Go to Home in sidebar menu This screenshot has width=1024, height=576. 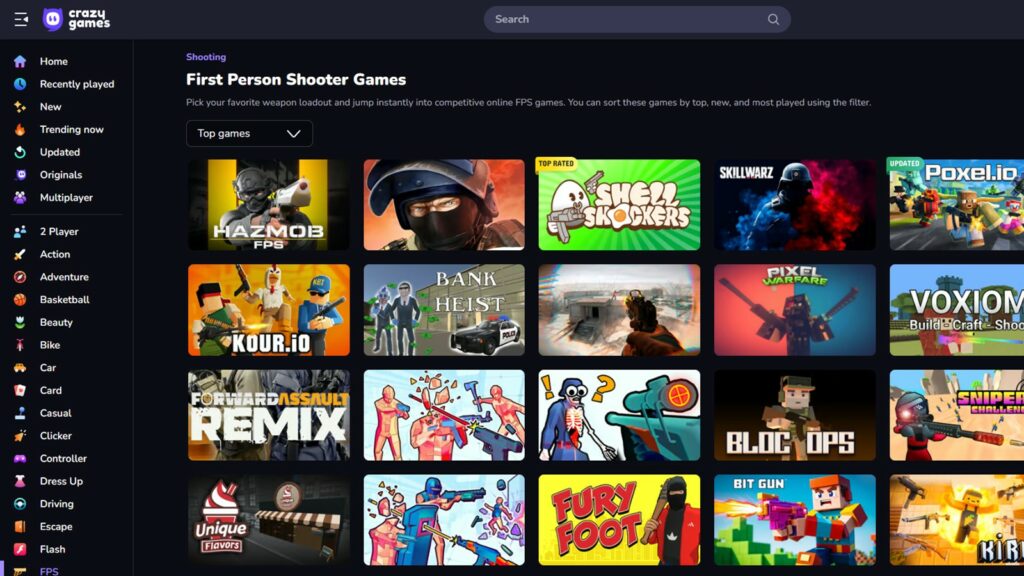pos(54,61)
